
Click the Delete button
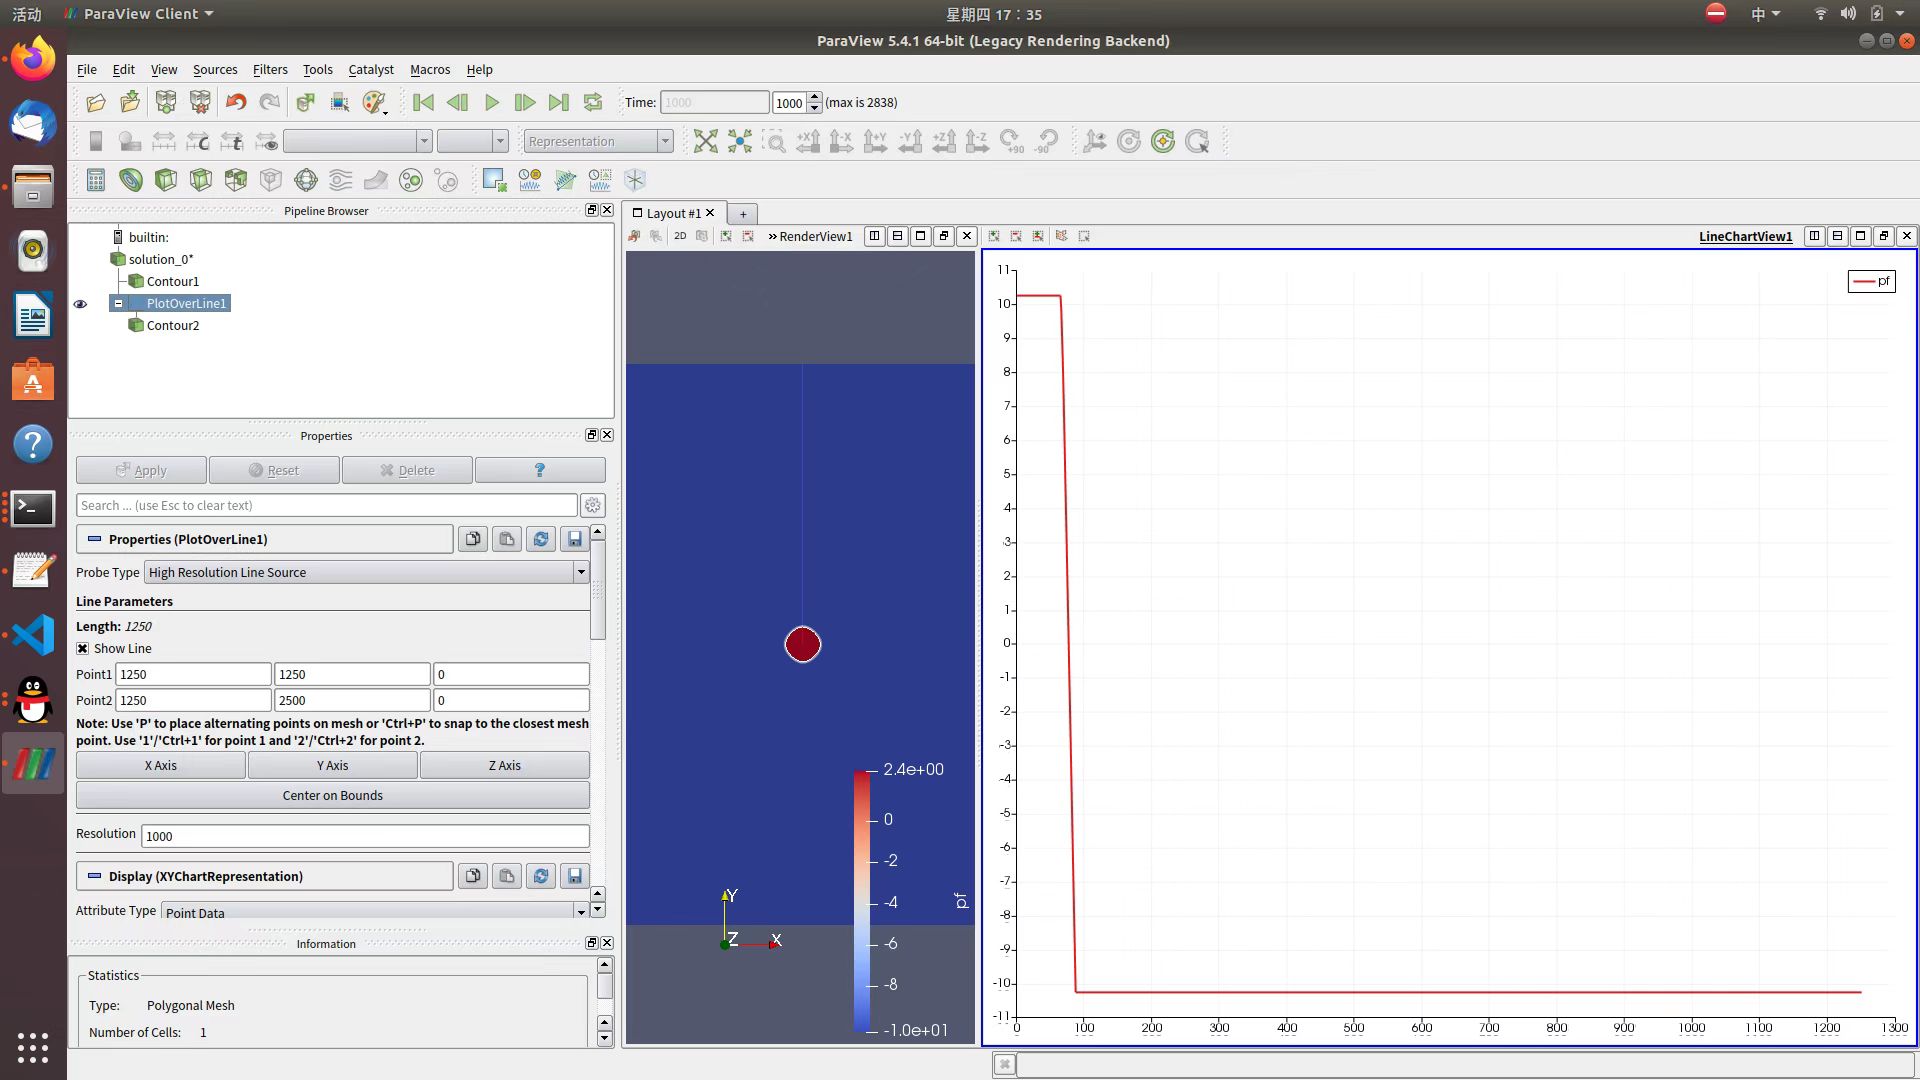pyautogui.click(x=407, y=470)
